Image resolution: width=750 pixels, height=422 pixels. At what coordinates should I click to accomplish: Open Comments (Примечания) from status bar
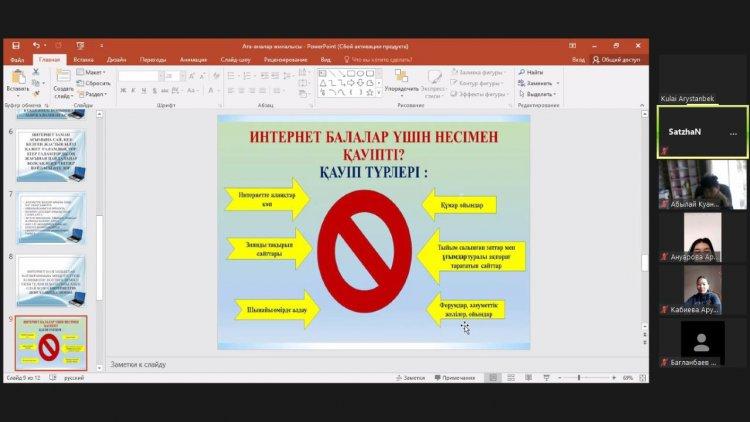click(453, 378)
